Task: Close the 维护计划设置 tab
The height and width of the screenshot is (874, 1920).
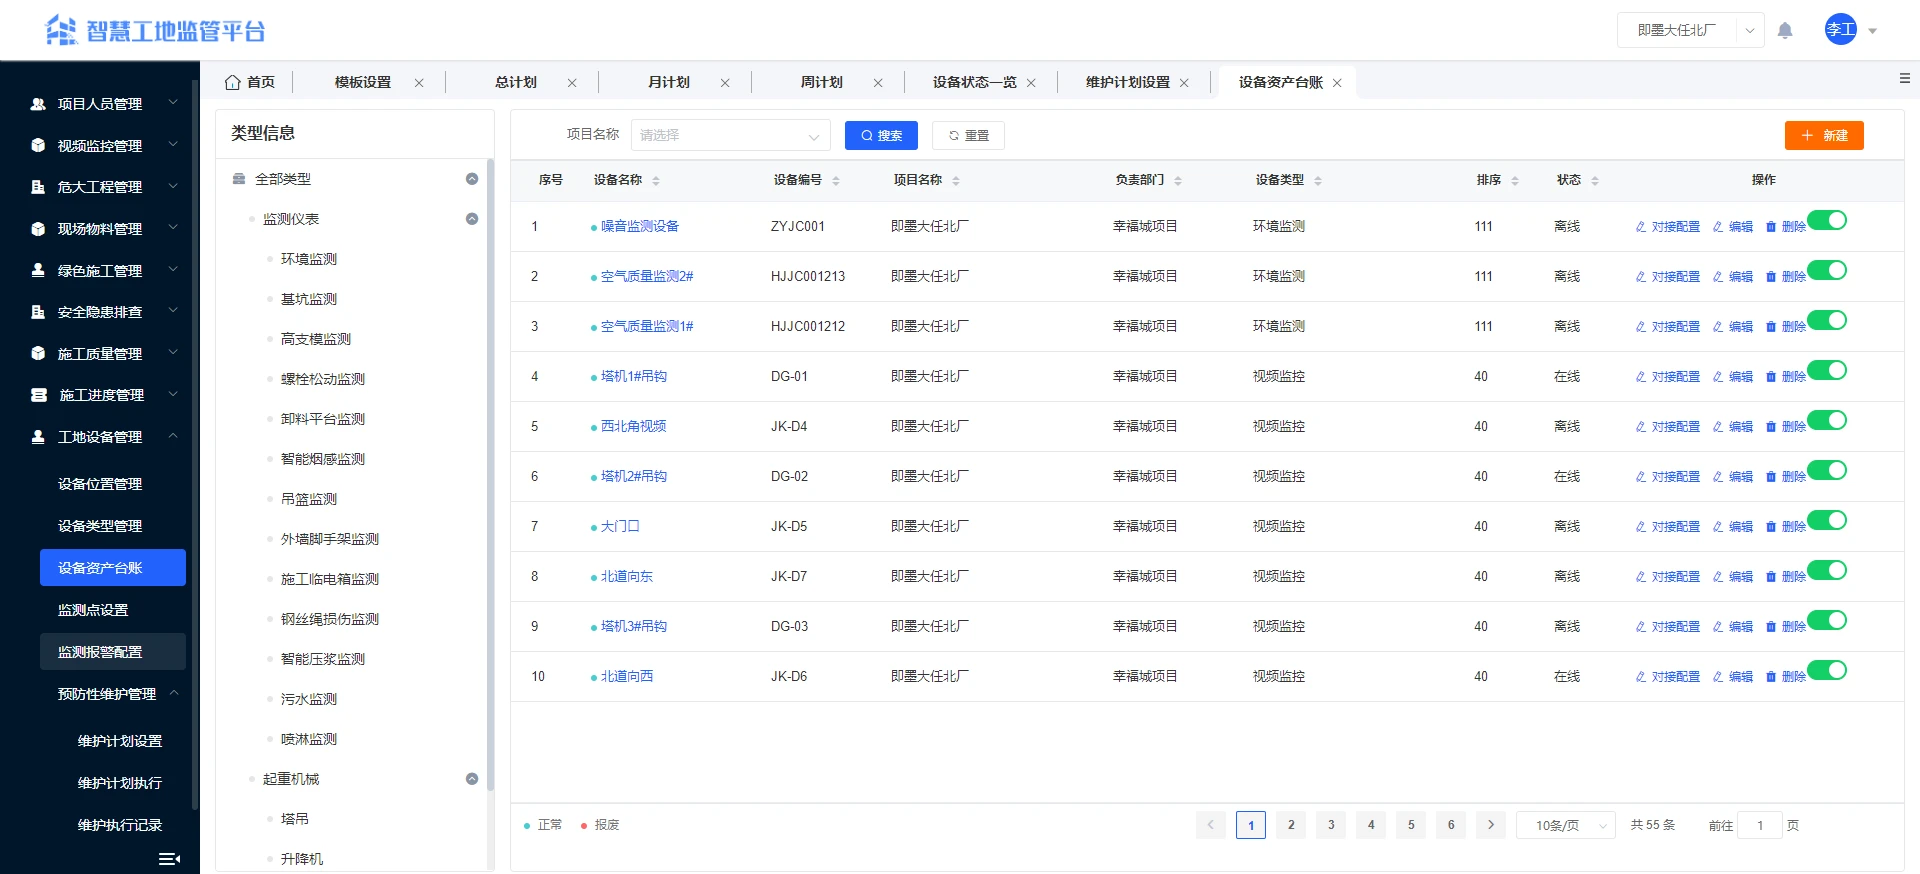Action: (1184, 83)
